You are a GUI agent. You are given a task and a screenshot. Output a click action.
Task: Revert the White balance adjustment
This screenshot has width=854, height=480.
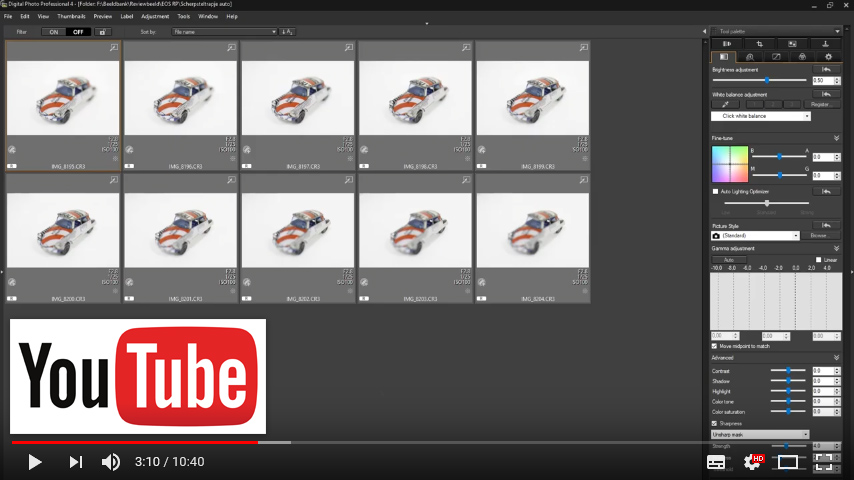pos(826,95)
